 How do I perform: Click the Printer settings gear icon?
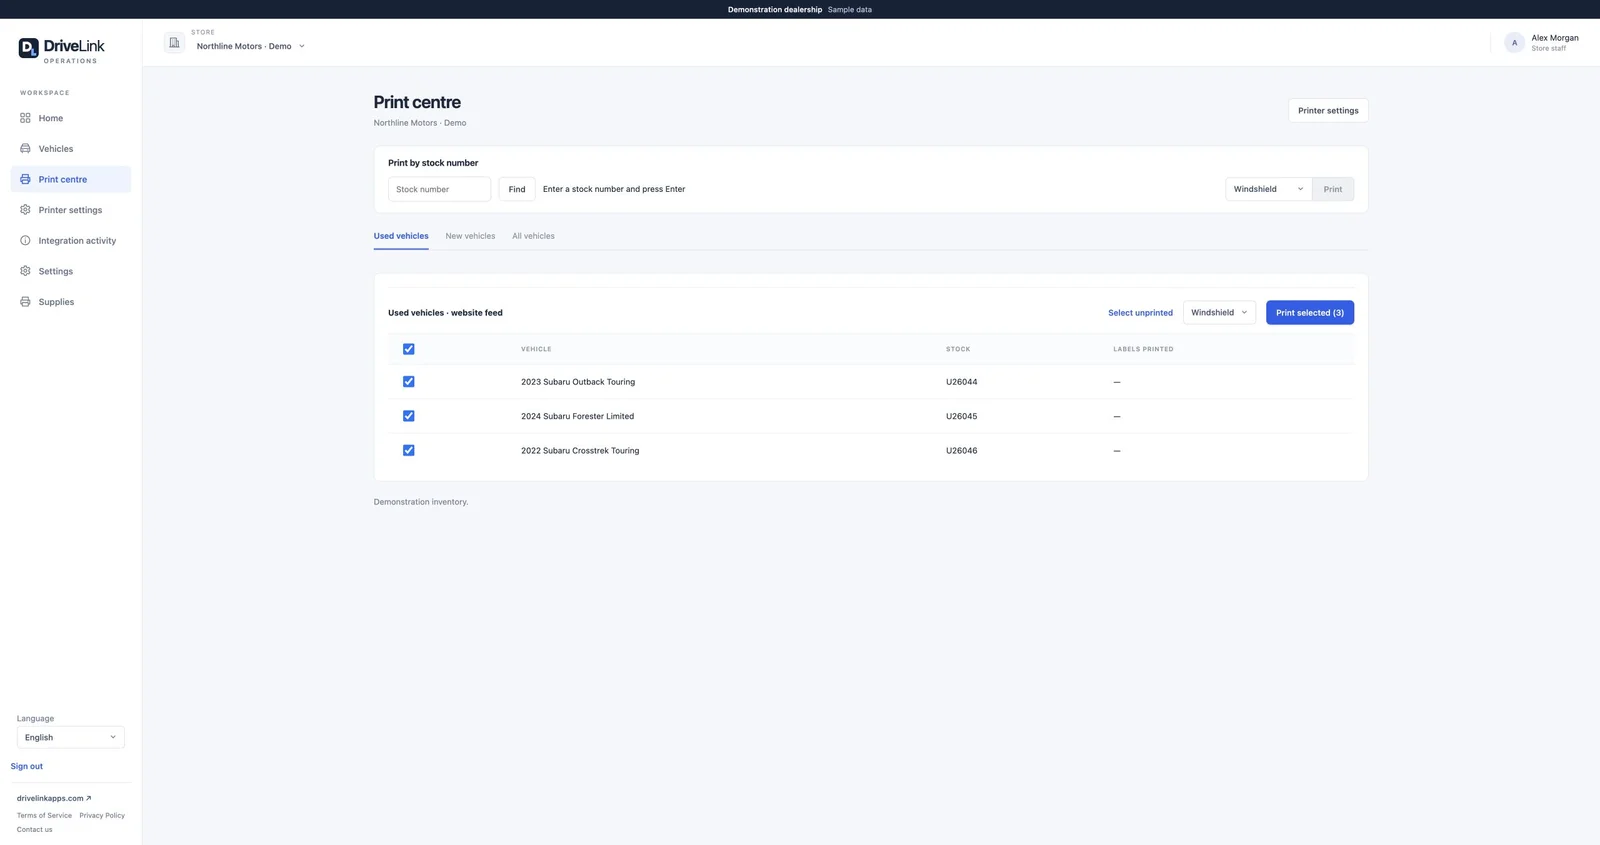(x=25, y=210)
